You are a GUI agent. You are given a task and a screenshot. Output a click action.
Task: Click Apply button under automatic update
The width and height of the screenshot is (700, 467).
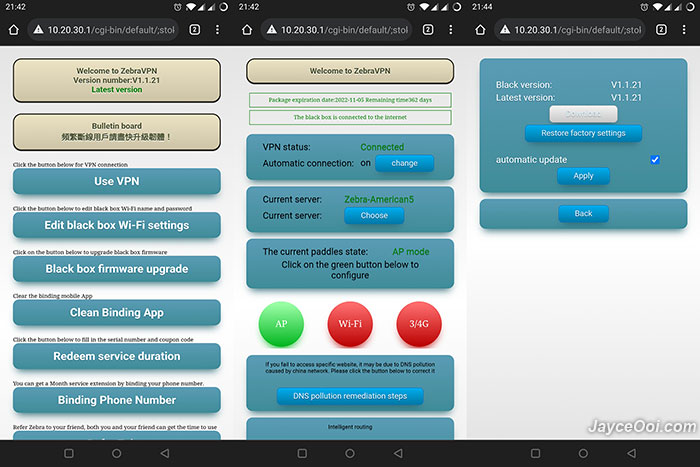click(x=583, y=176)
